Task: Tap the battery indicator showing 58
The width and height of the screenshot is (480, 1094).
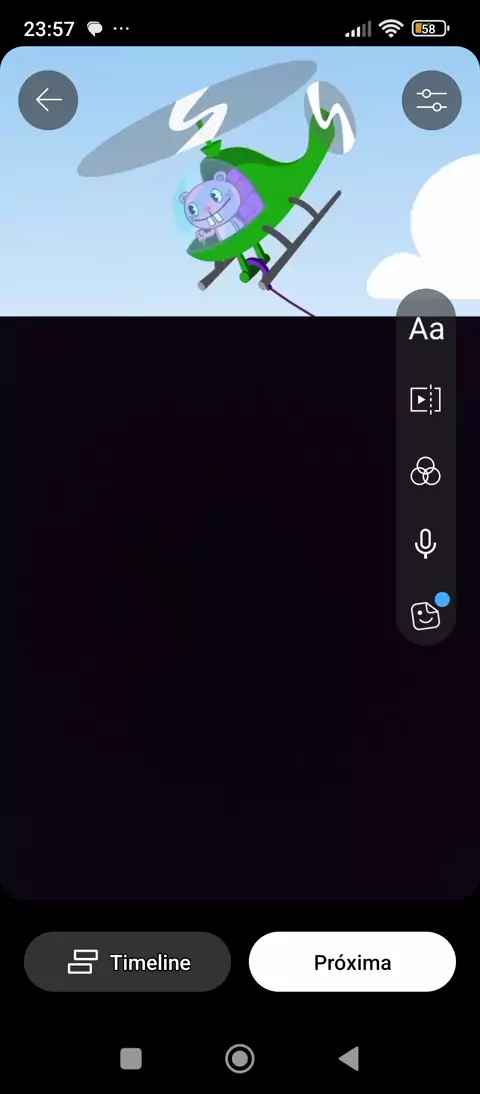Action: pos(430,29)
